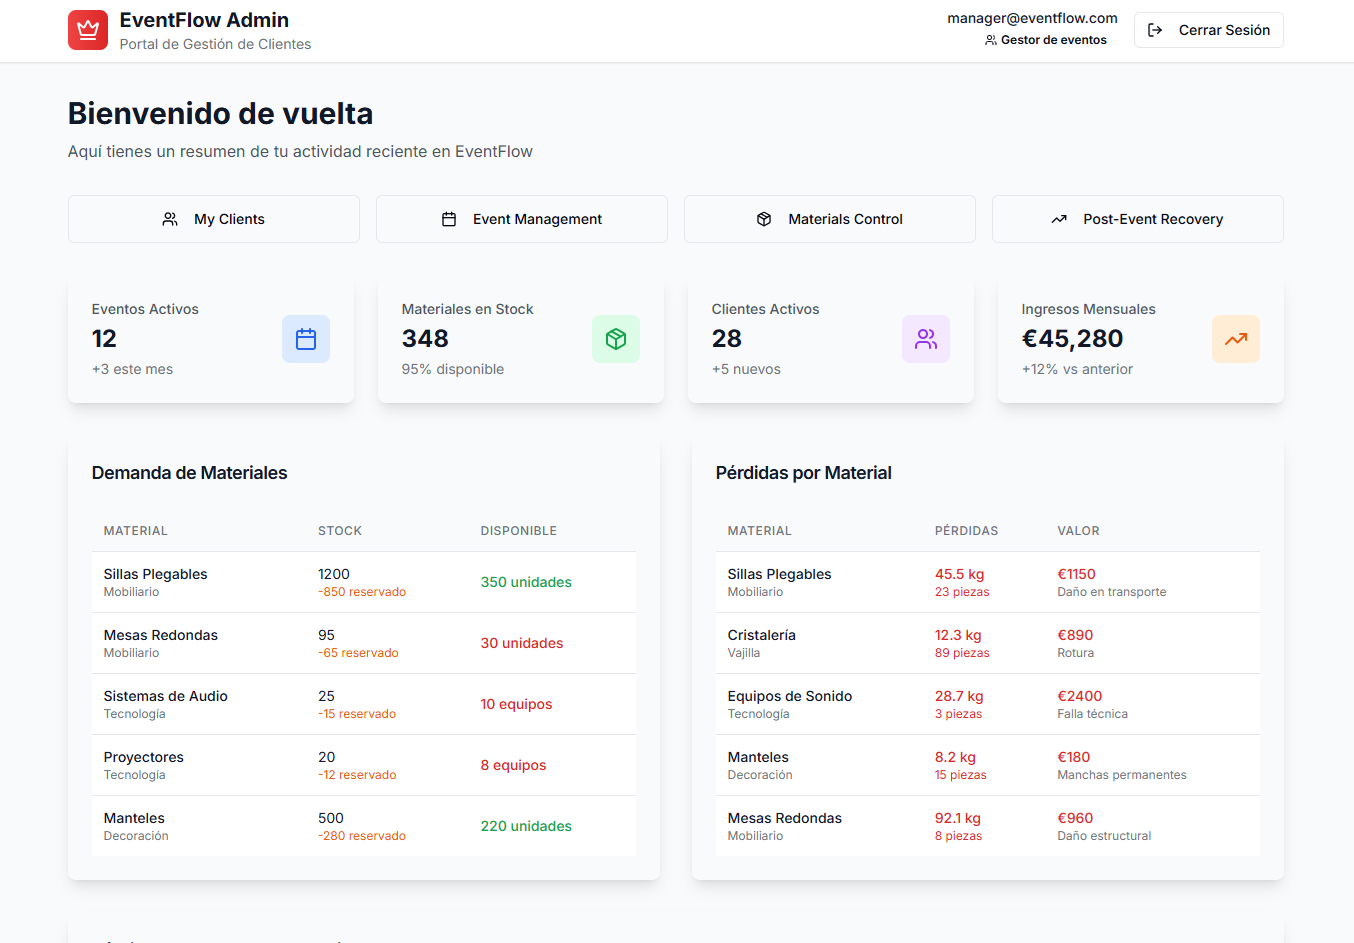The width and height of the screenshot is (1354, 943).
Task: Click the package icon on Materials Control
Action: 764,218
